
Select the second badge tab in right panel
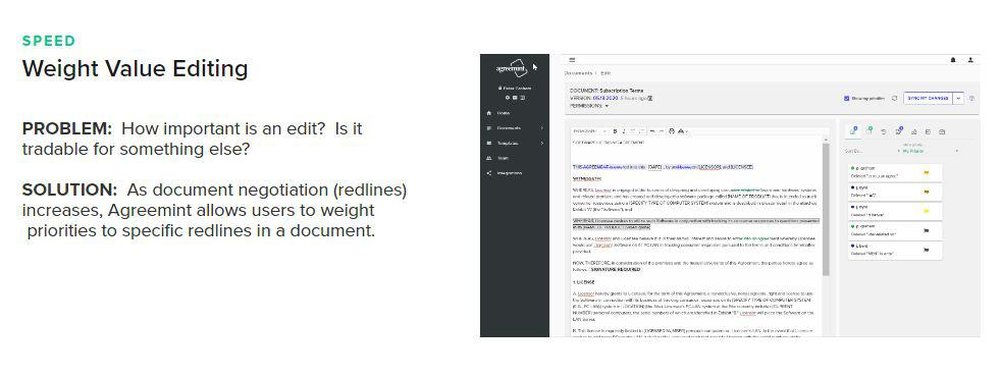[x=869, y=131]
